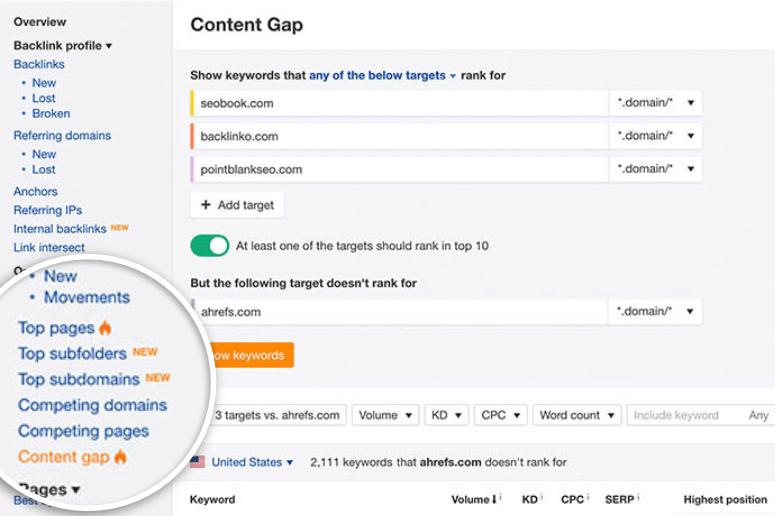Open Internal backlinks report

point(59,229)
